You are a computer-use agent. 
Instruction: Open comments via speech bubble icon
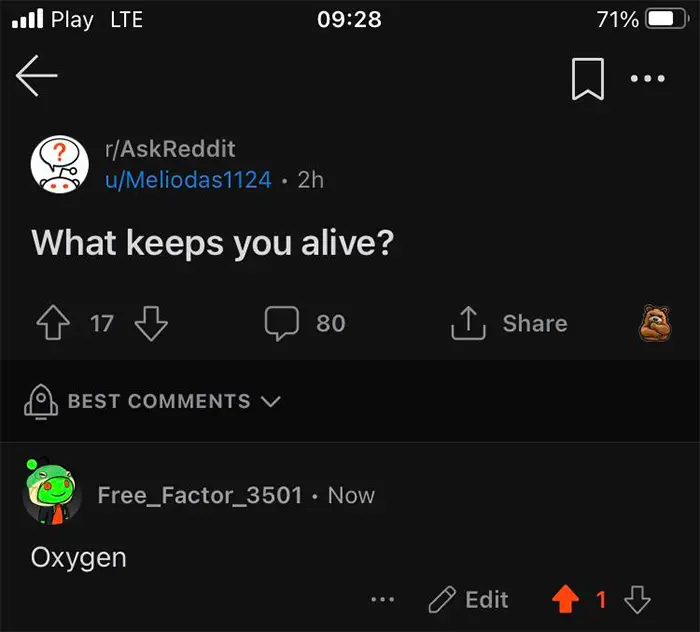pyautogui.click(x=282, y=323)
